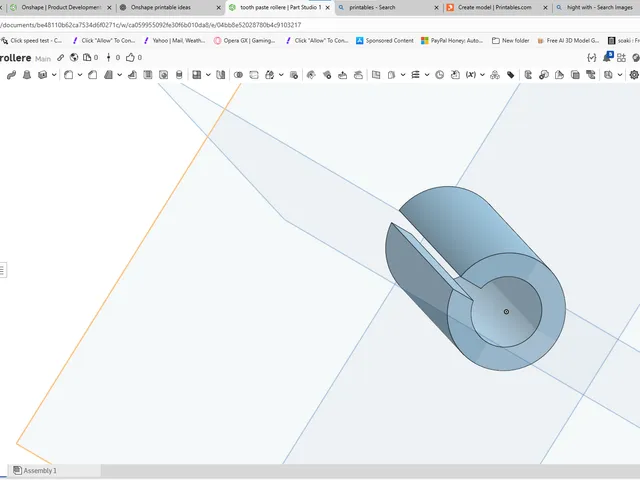Open the Variable (x) tool
The width and height of the screenshot is (640, 480).
point(471,75)
